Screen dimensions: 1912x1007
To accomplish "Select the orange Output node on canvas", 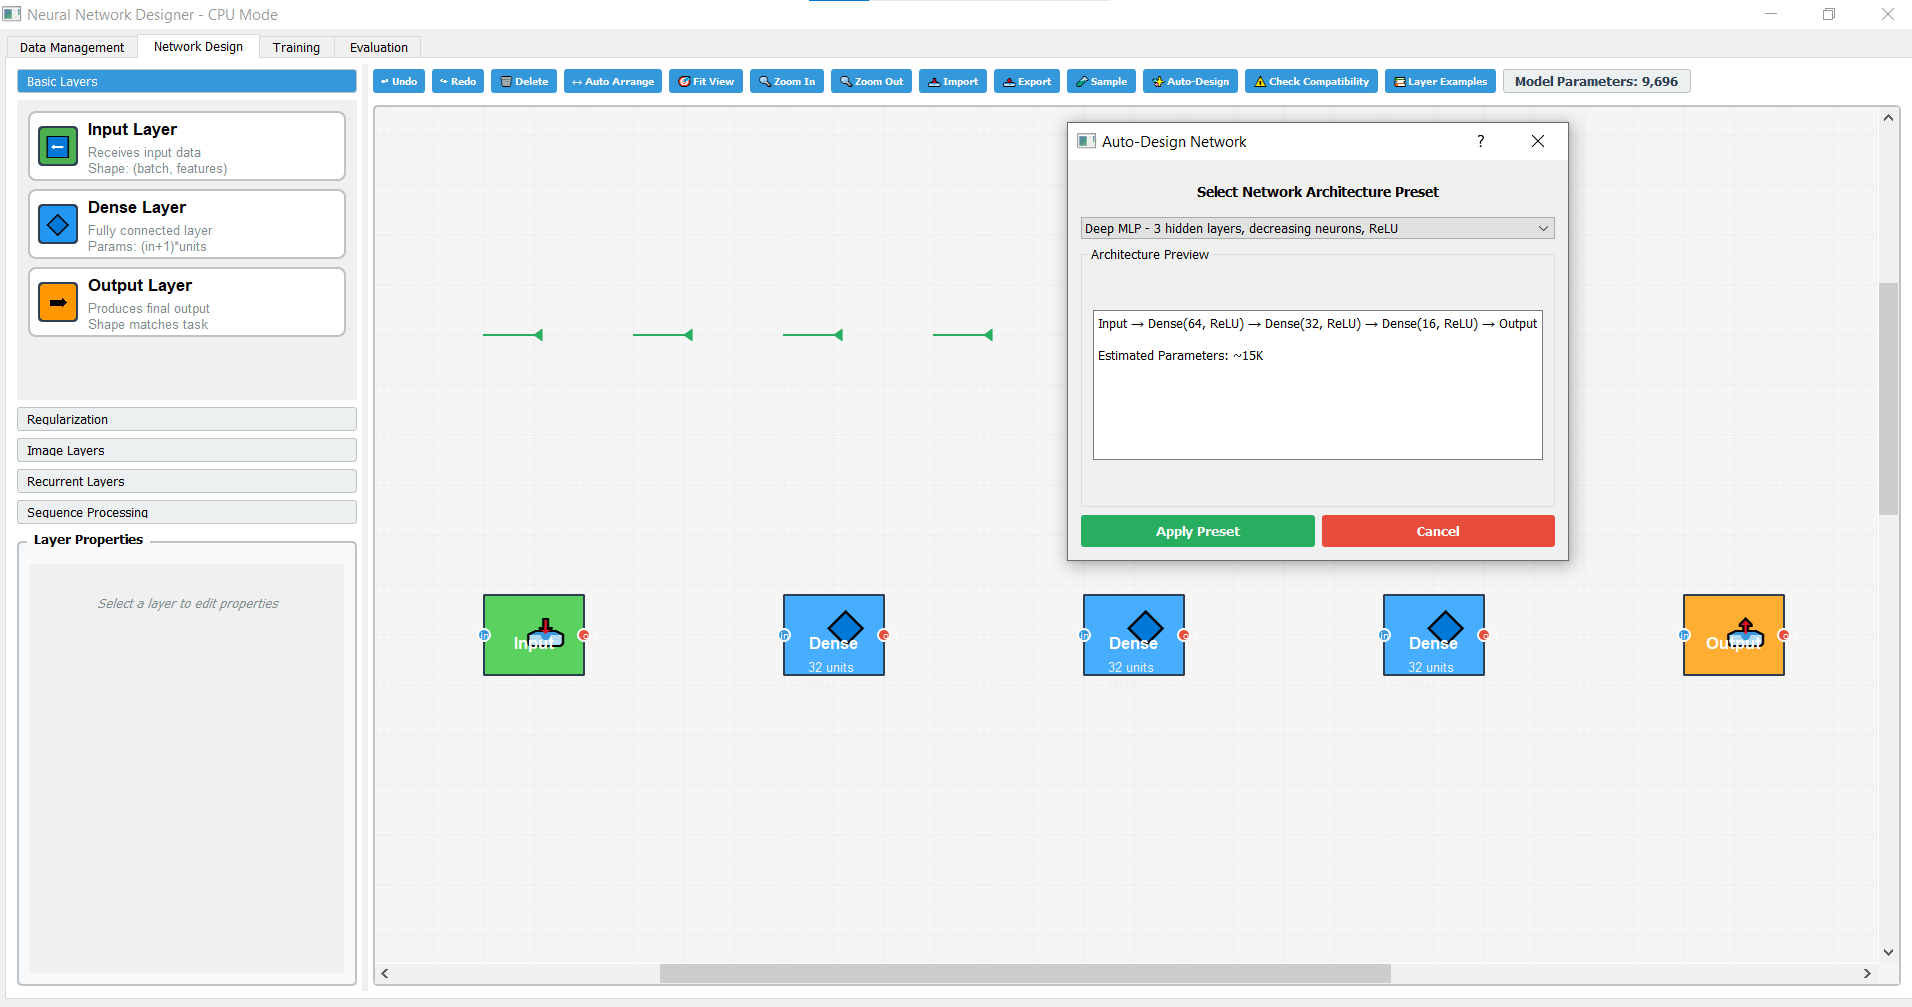I will [x=1734, y=635].
